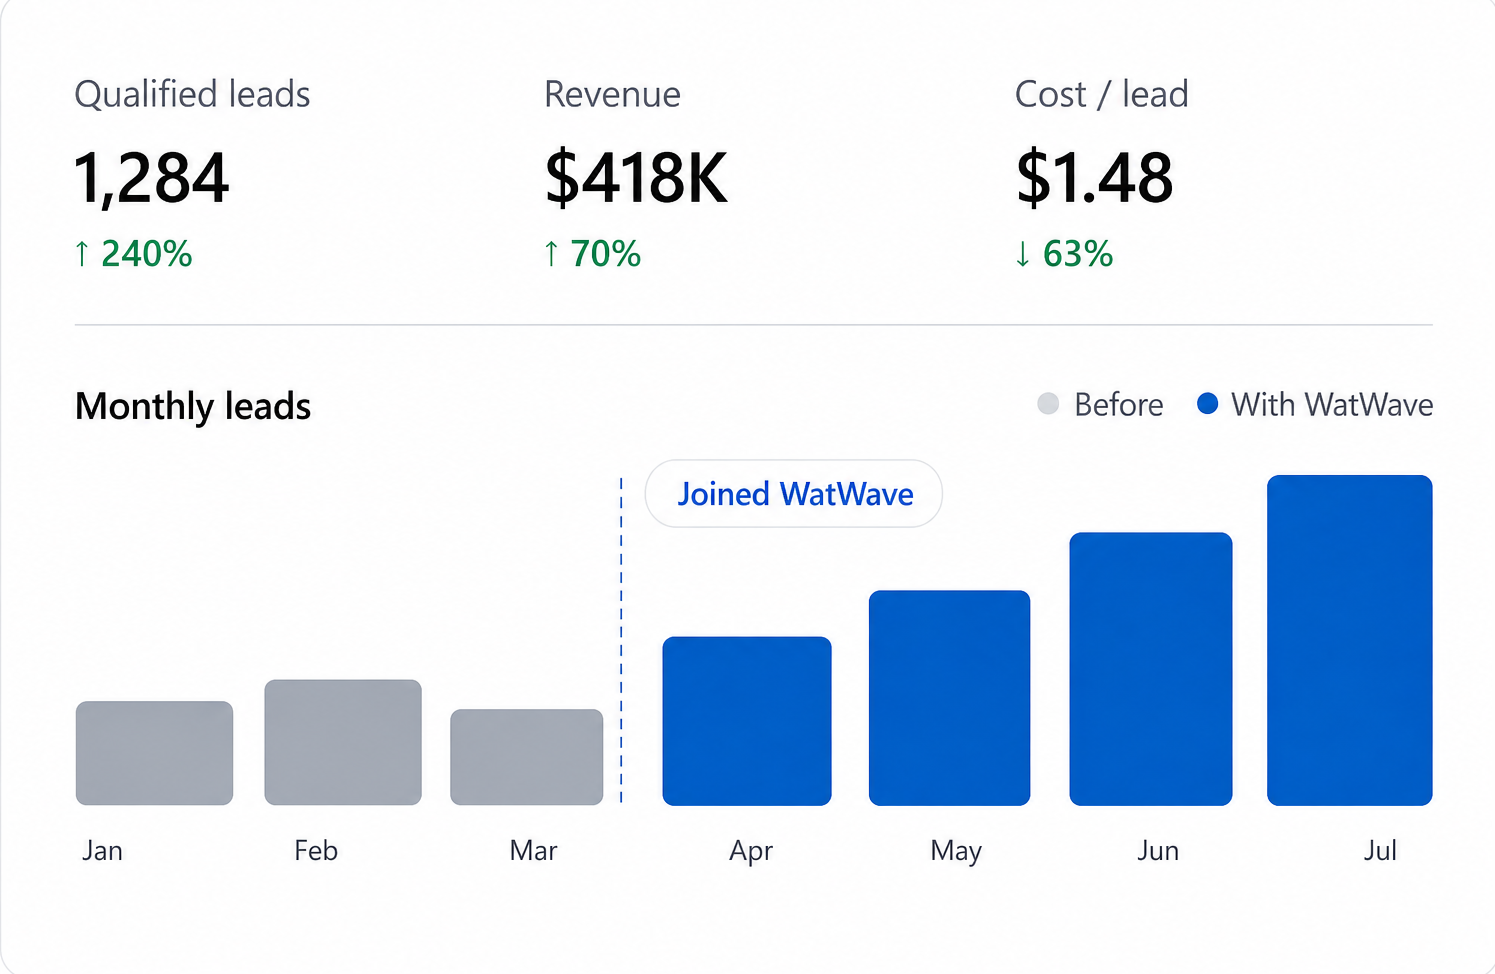Click the "Apr" axis label

coord(751,852)
